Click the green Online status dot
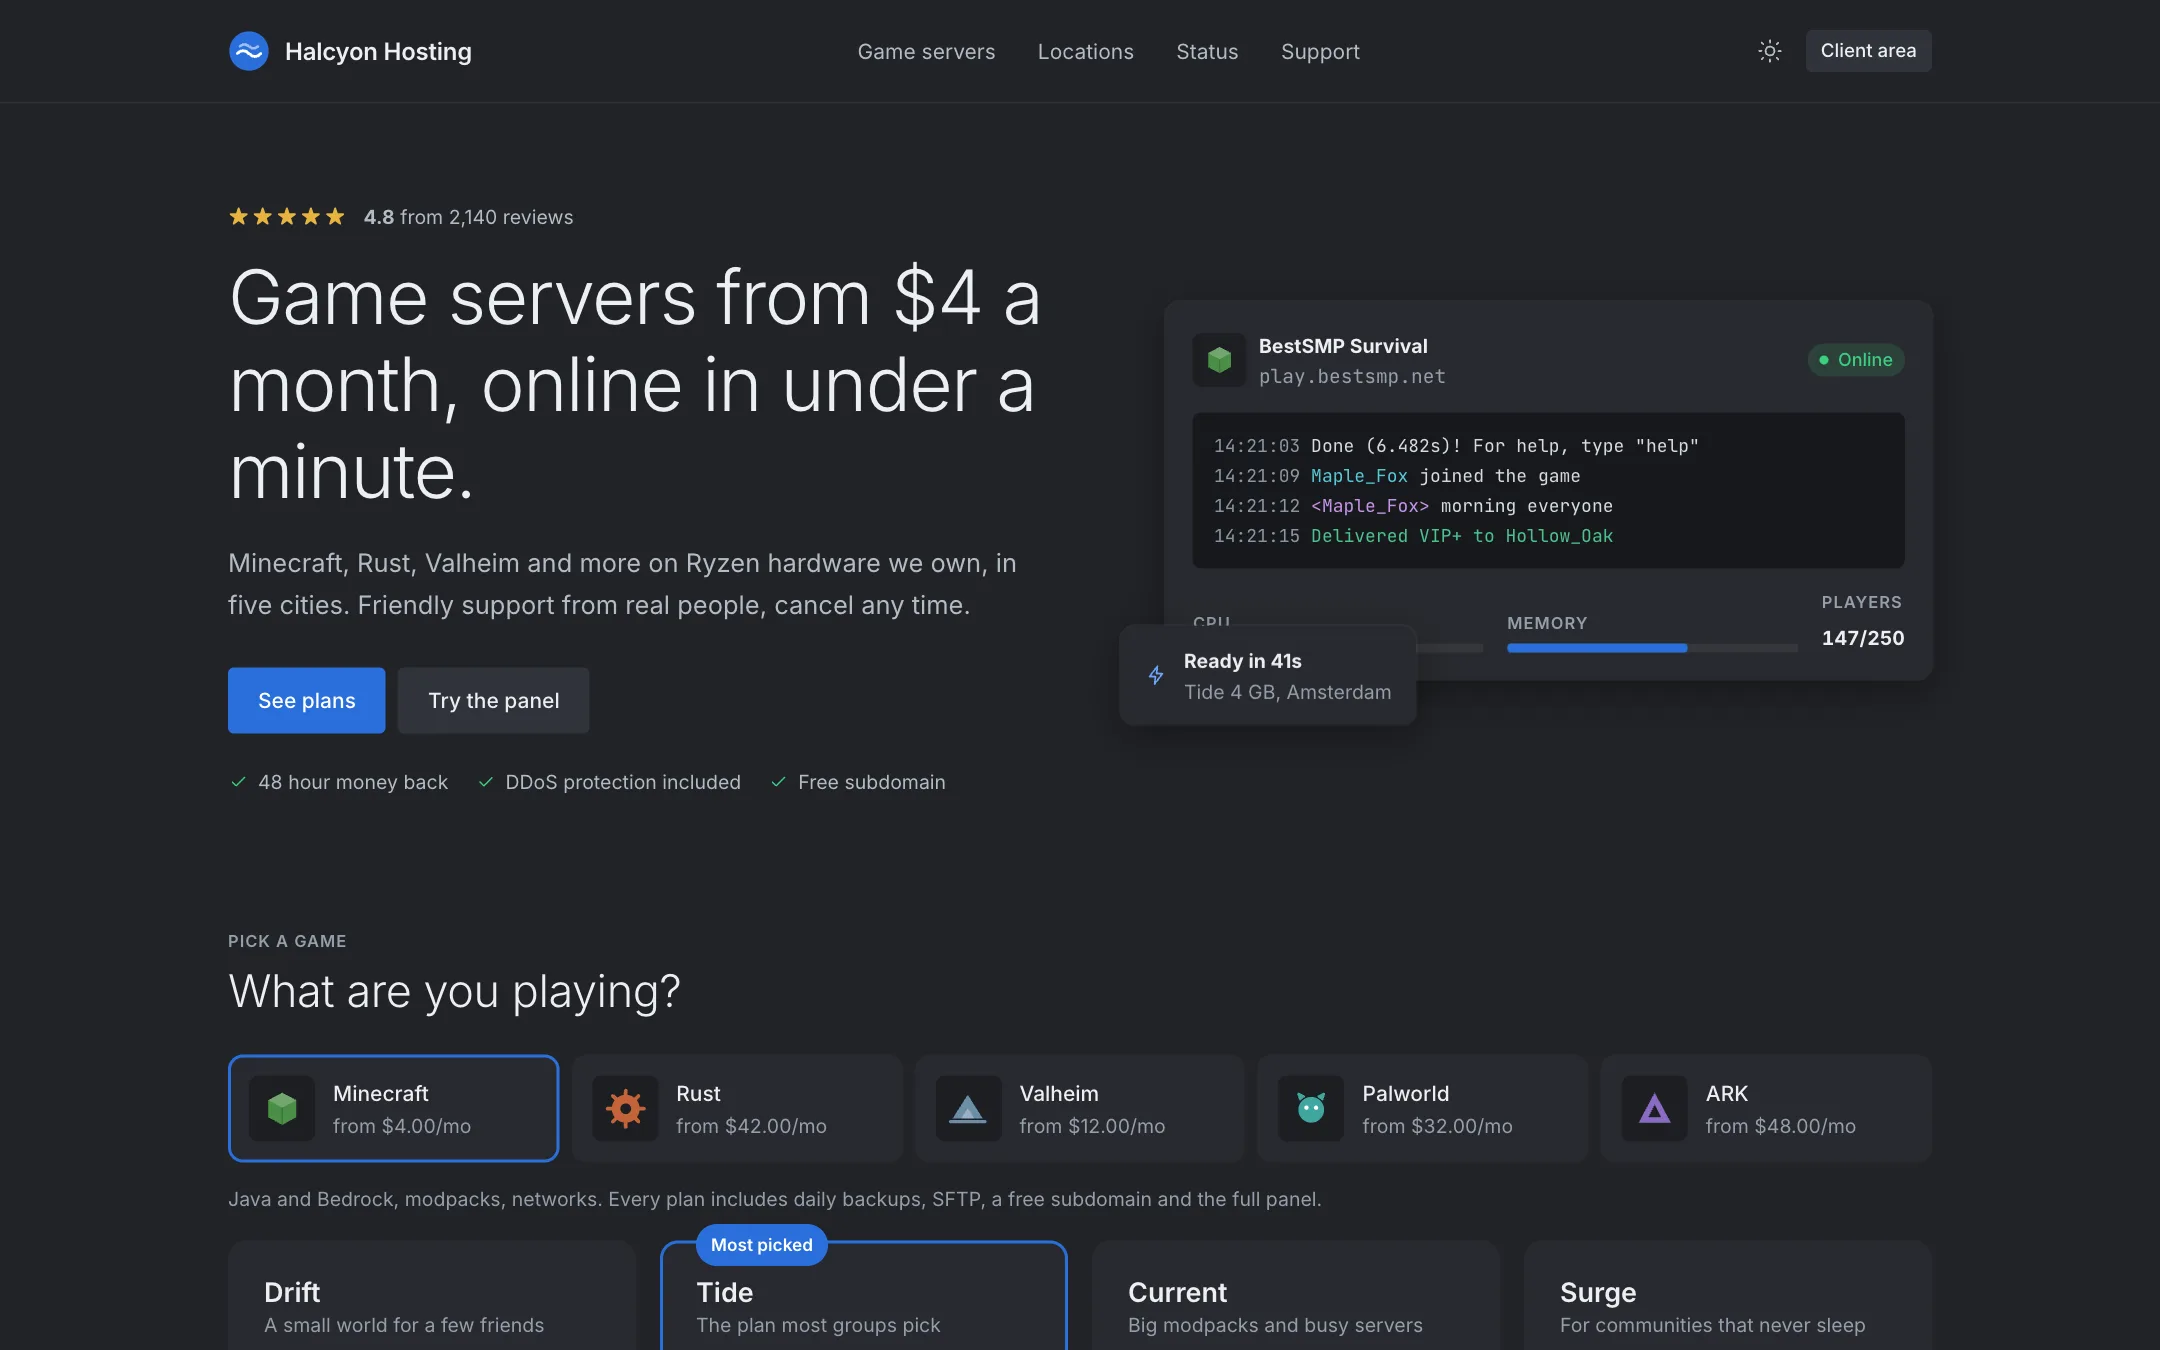This screenshot has width=2160, height=1350. point(1824,360)
